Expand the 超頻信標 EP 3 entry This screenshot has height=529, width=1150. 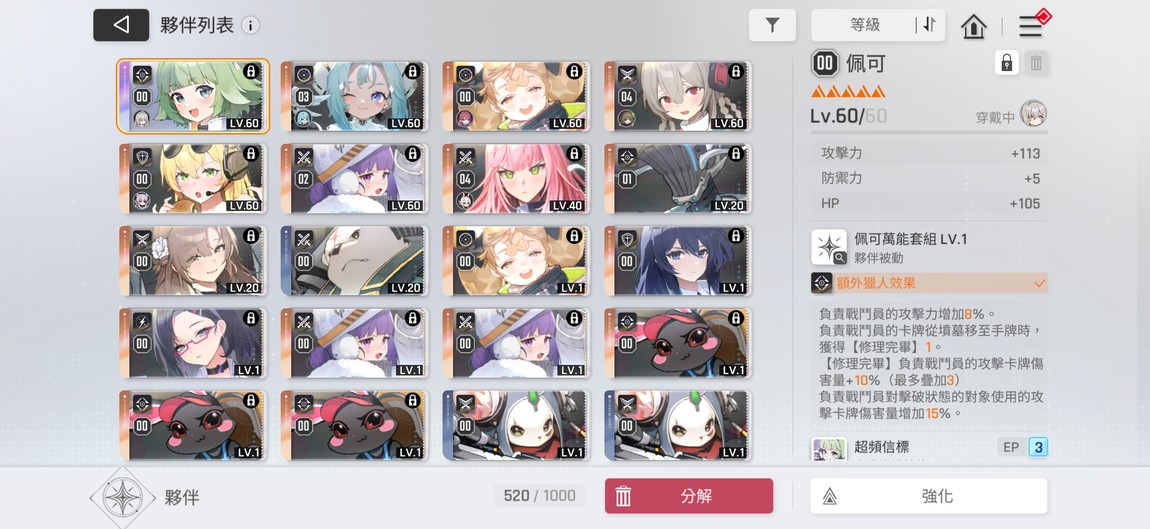click(929, 447)
